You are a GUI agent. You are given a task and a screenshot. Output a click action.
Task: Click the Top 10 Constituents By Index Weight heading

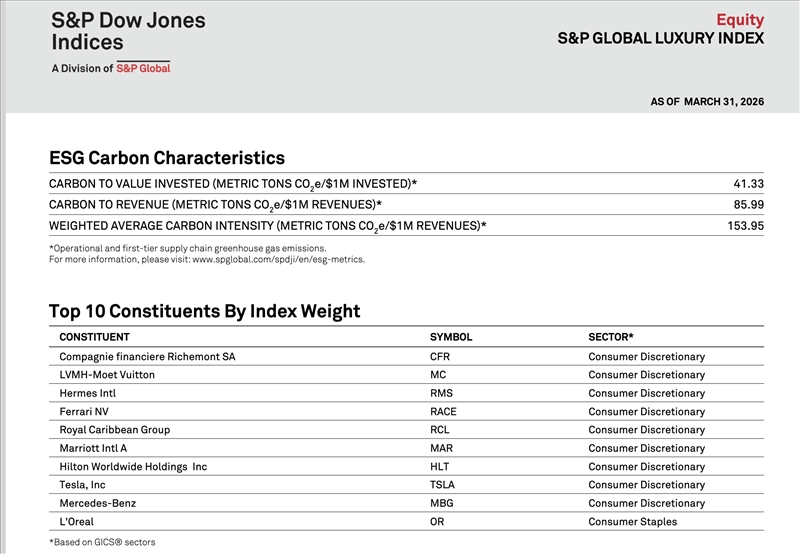tap(205, 311)
